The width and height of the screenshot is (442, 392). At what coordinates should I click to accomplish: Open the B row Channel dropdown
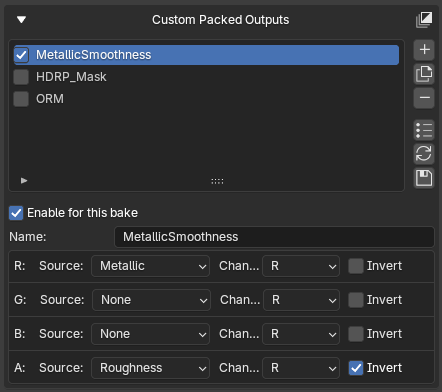tap(301, 334)
